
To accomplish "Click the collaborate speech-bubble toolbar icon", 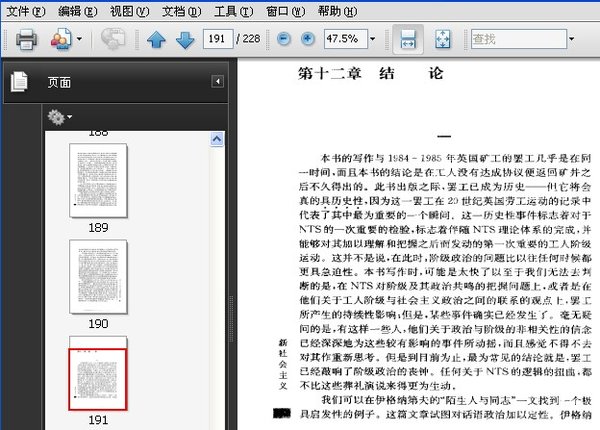I will 113,39.
